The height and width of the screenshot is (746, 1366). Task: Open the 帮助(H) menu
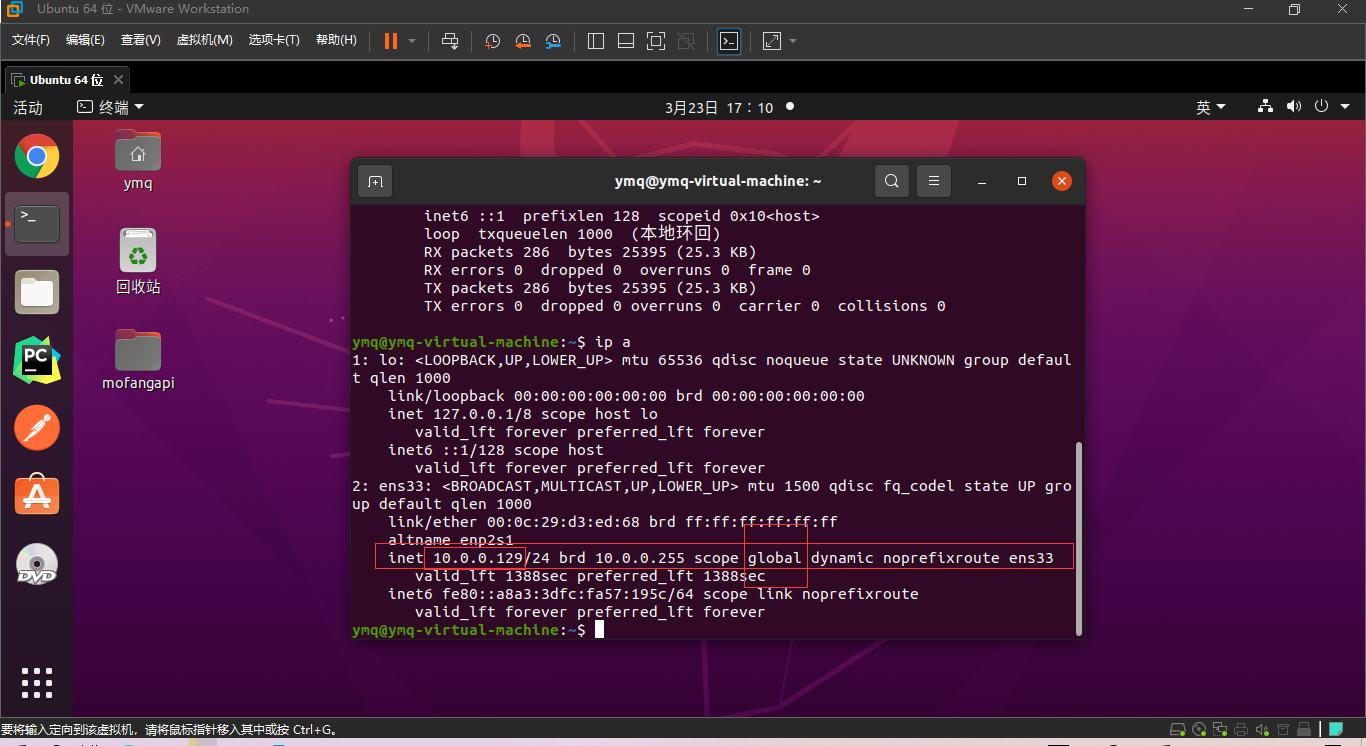click(x=336, y=40)
